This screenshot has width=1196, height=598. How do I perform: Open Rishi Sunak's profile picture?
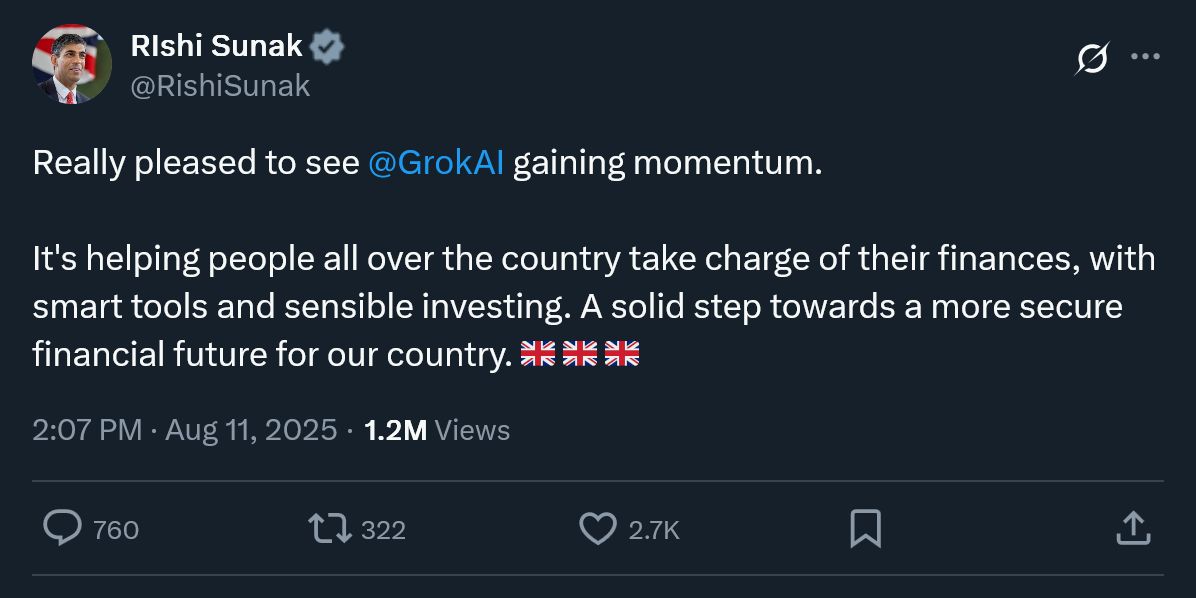click(x=71, y=65)
